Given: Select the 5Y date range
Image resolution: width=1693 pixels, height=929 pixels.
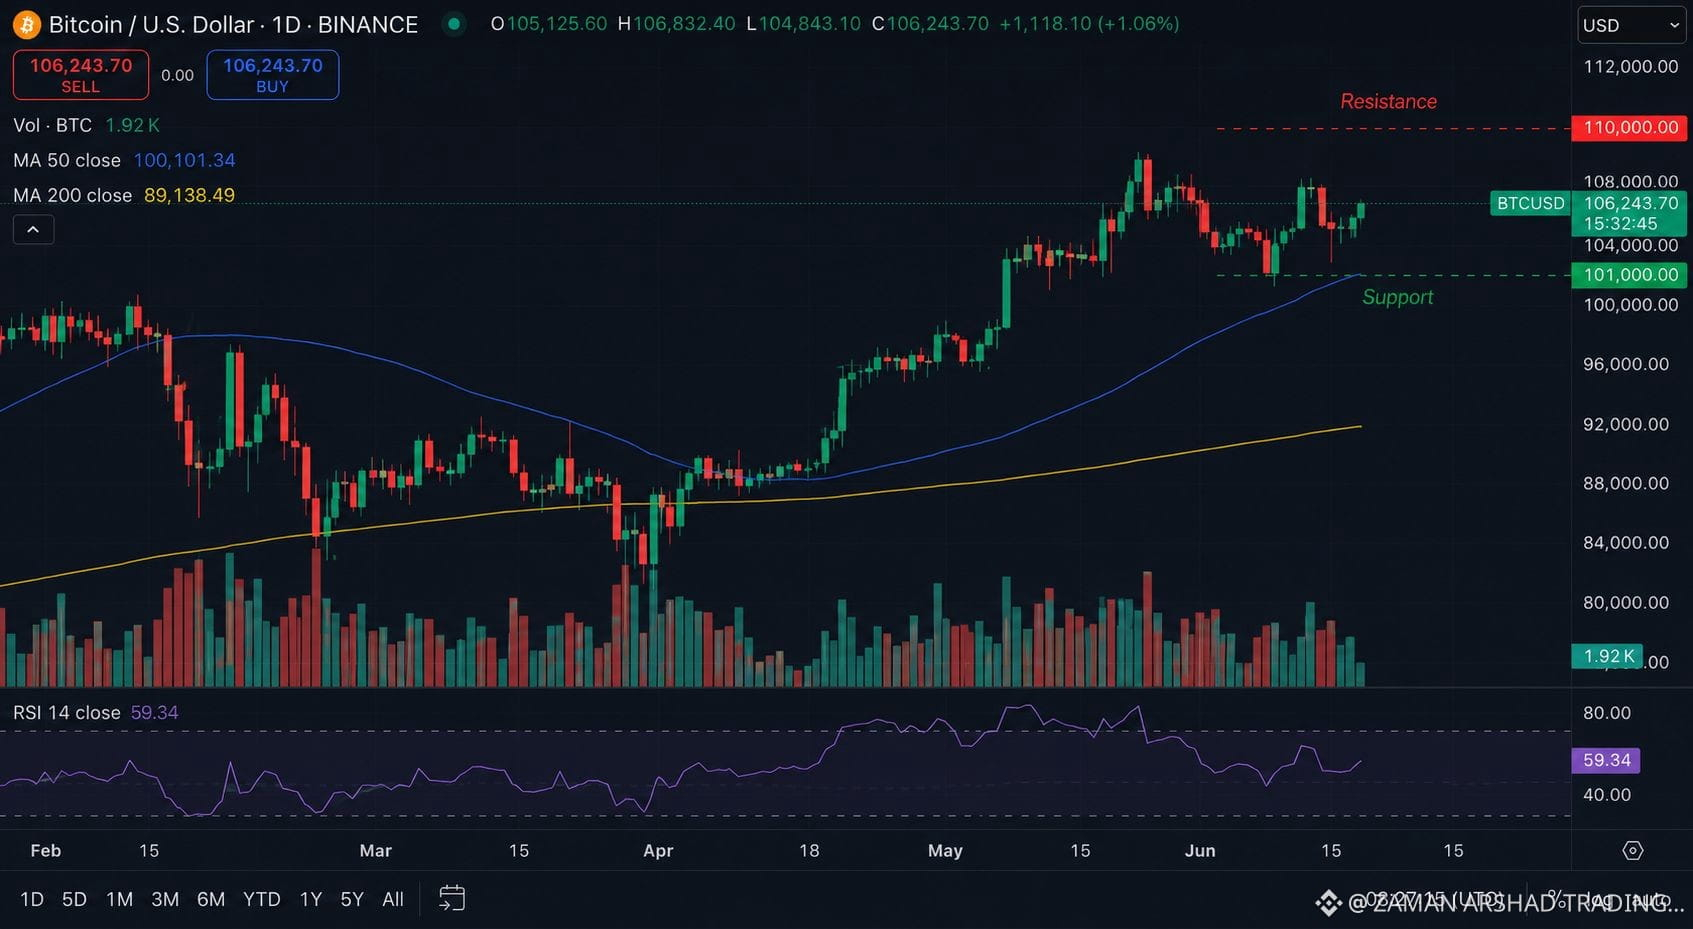Looking at the screenshot, I should point(352,899).
